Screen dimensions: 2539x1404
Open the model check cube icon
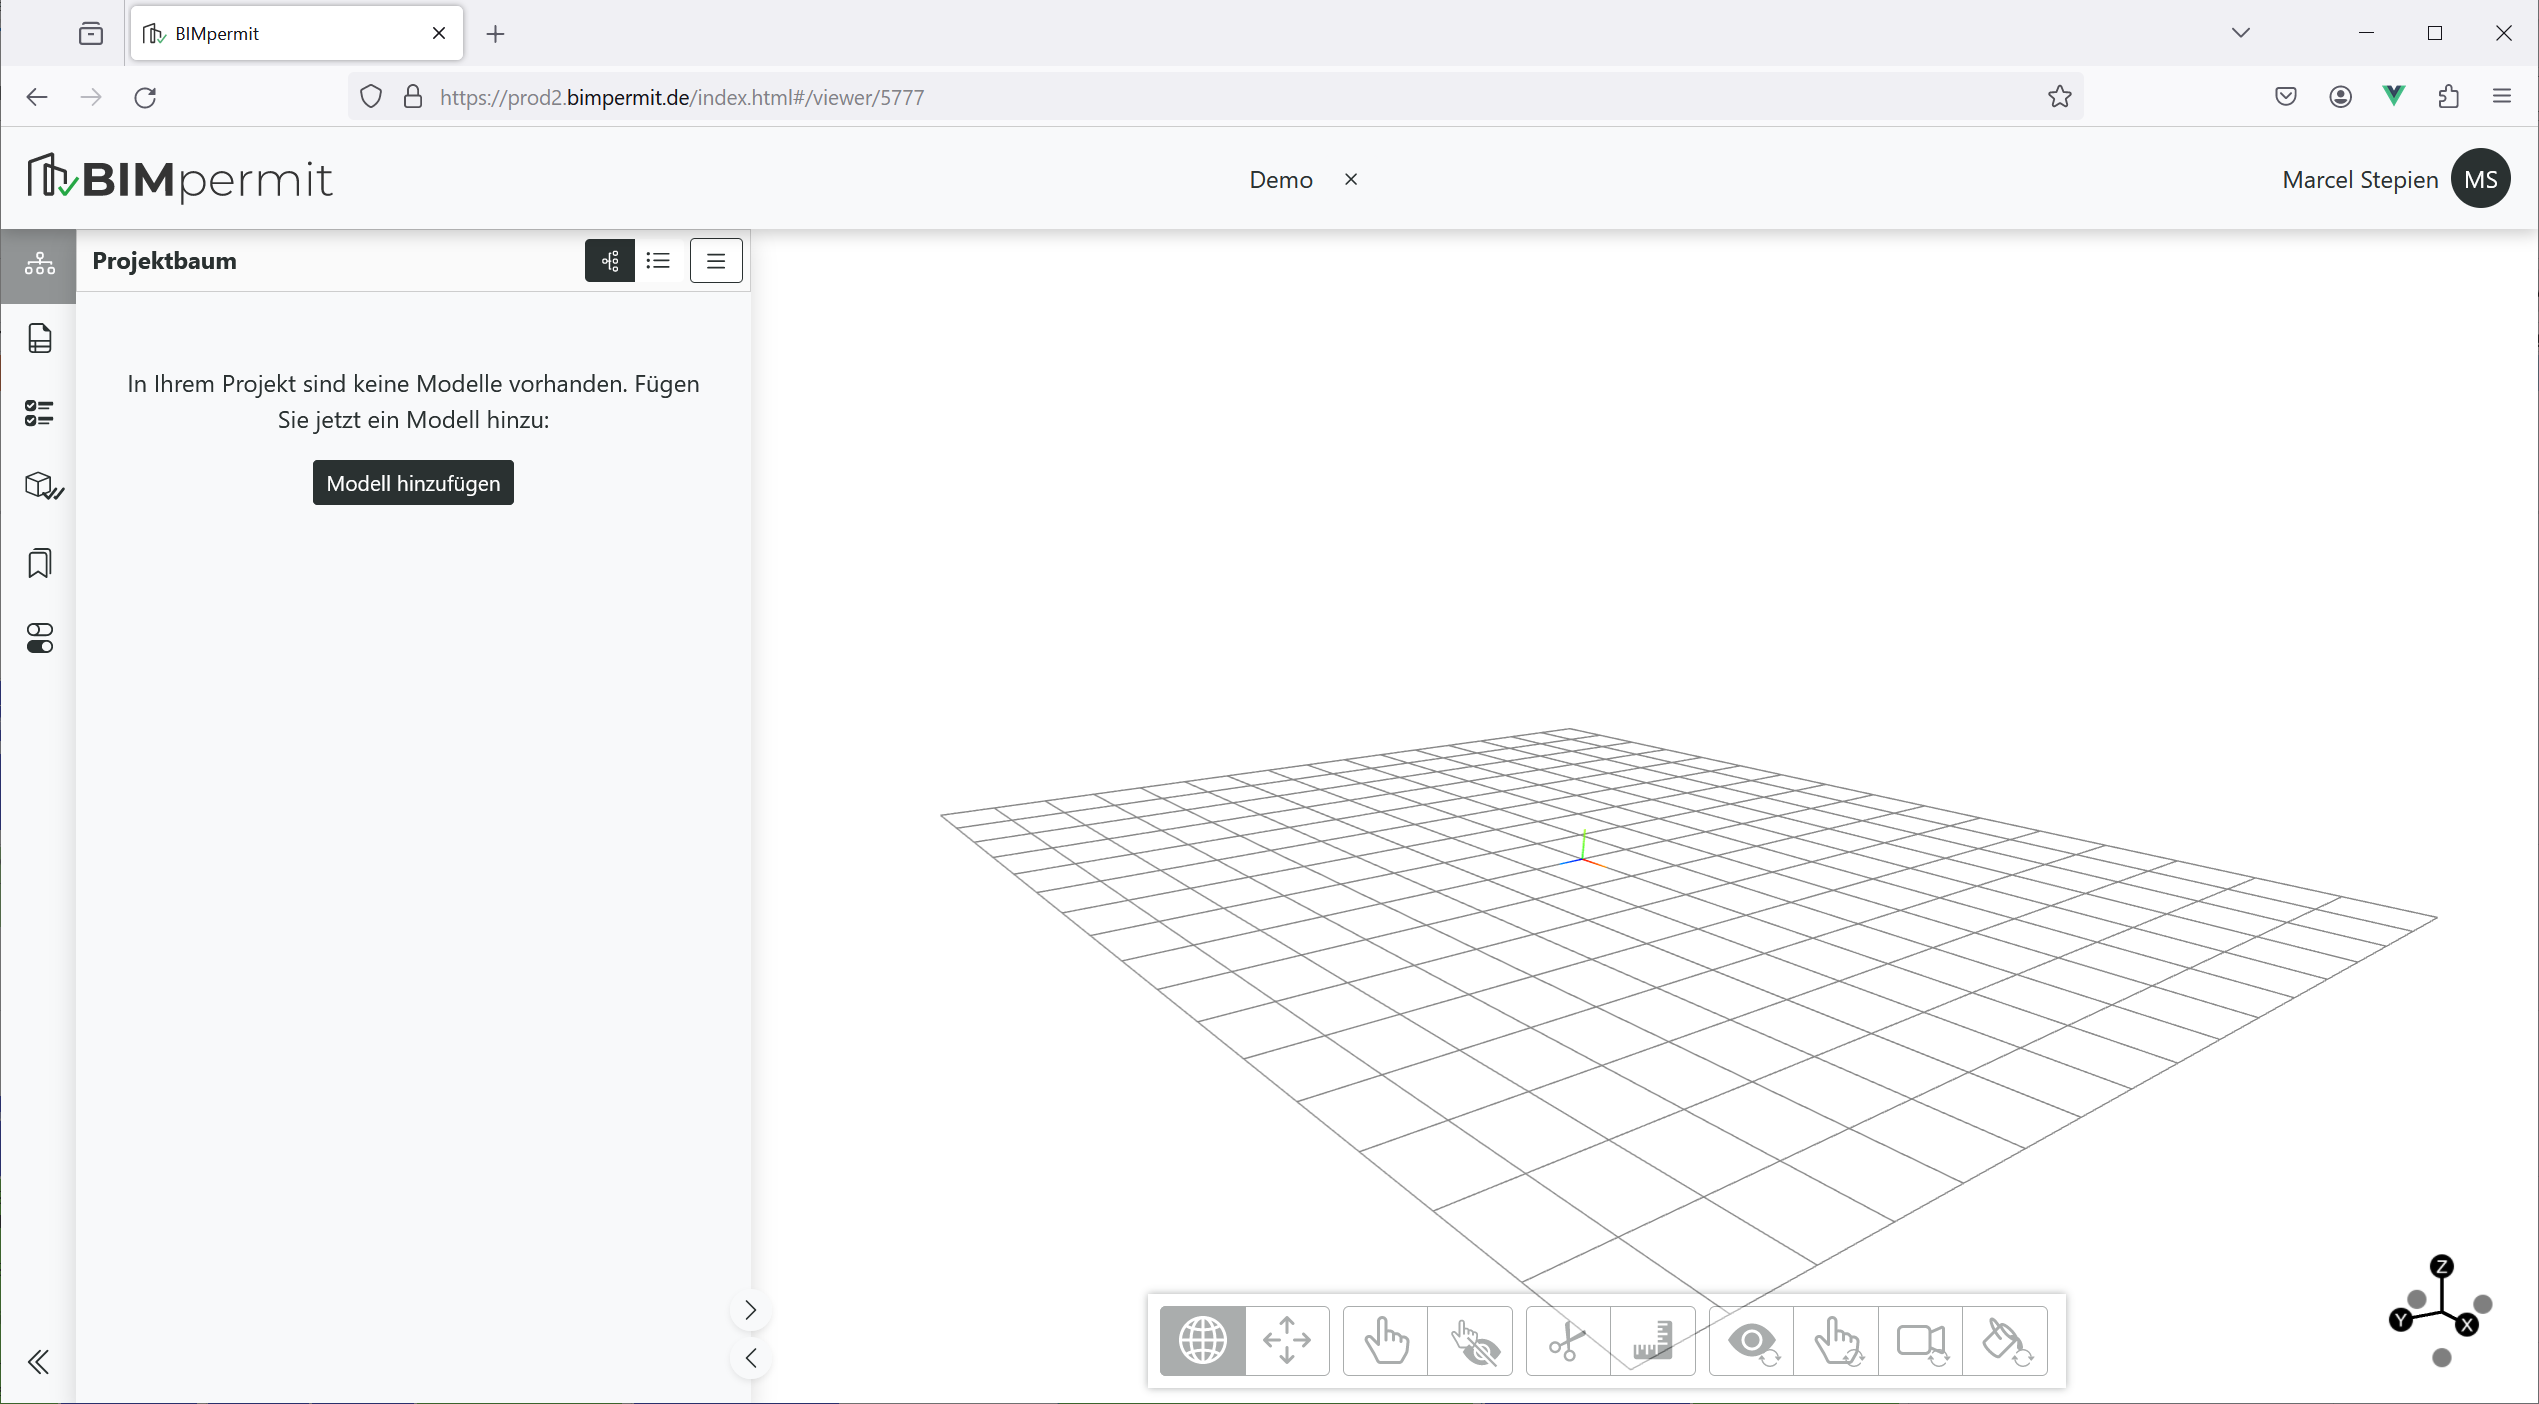pos(43,487)
